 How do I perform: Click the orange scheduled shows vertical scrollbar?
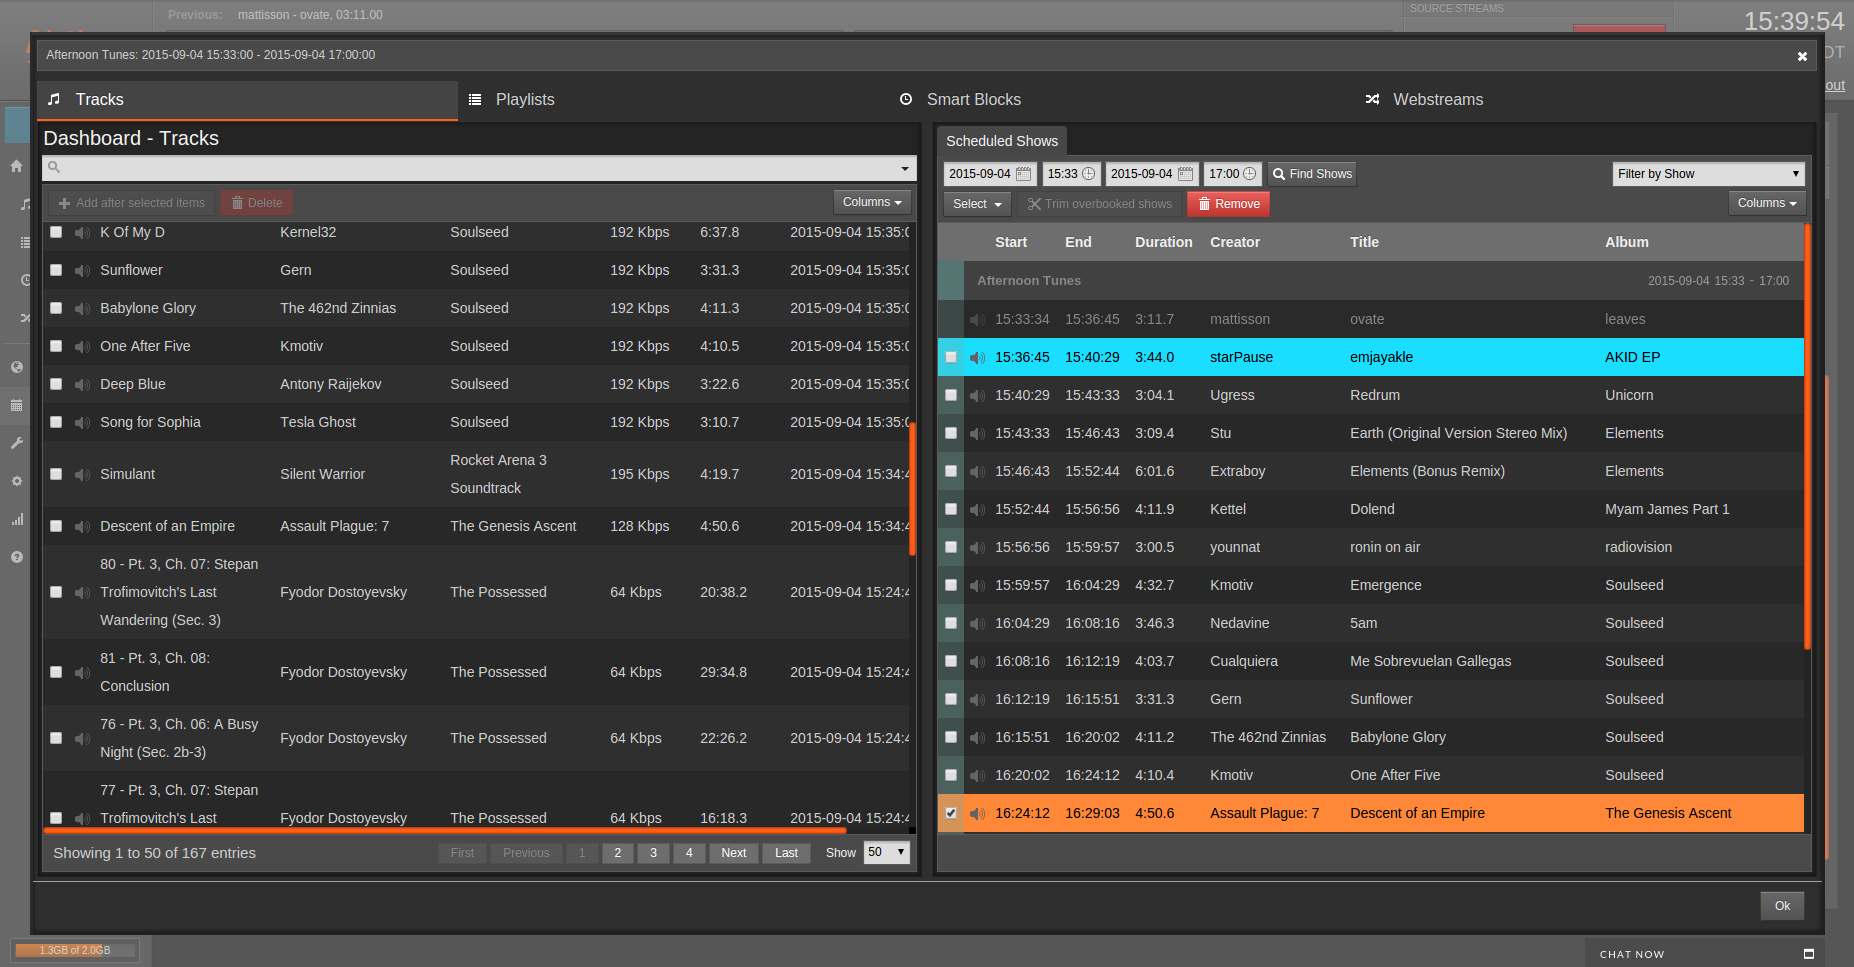coord(1807,437)
